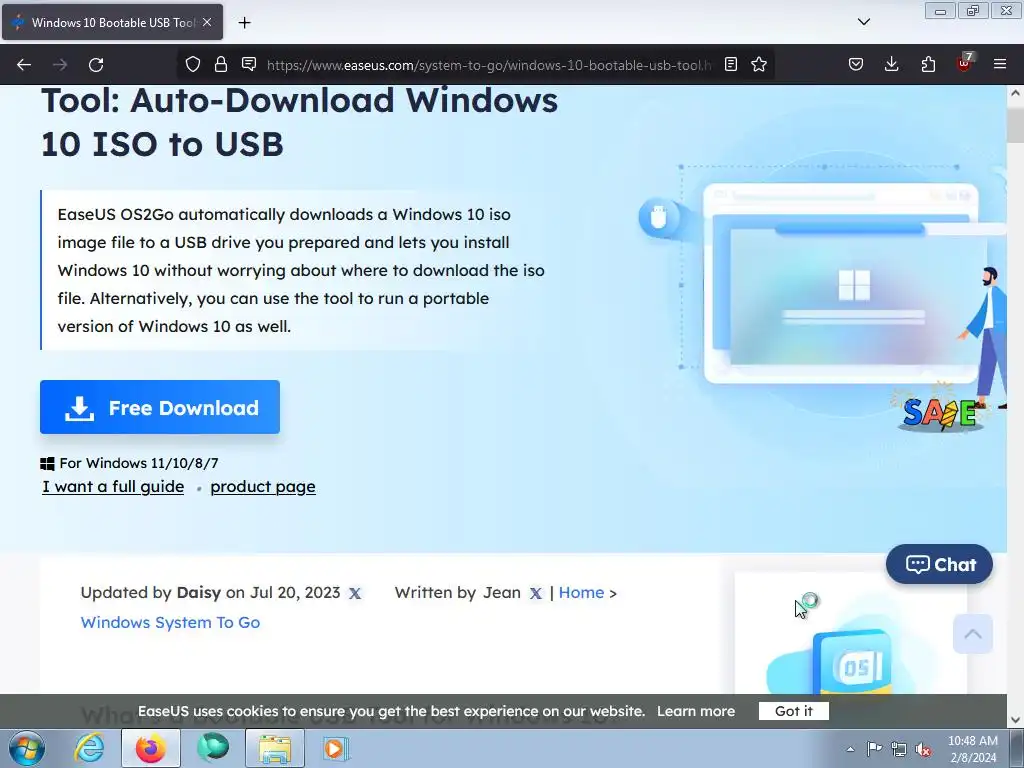Open Firefox downloads panel
The width and height of the screenshot is (1024, 768).
click(891, 64)
